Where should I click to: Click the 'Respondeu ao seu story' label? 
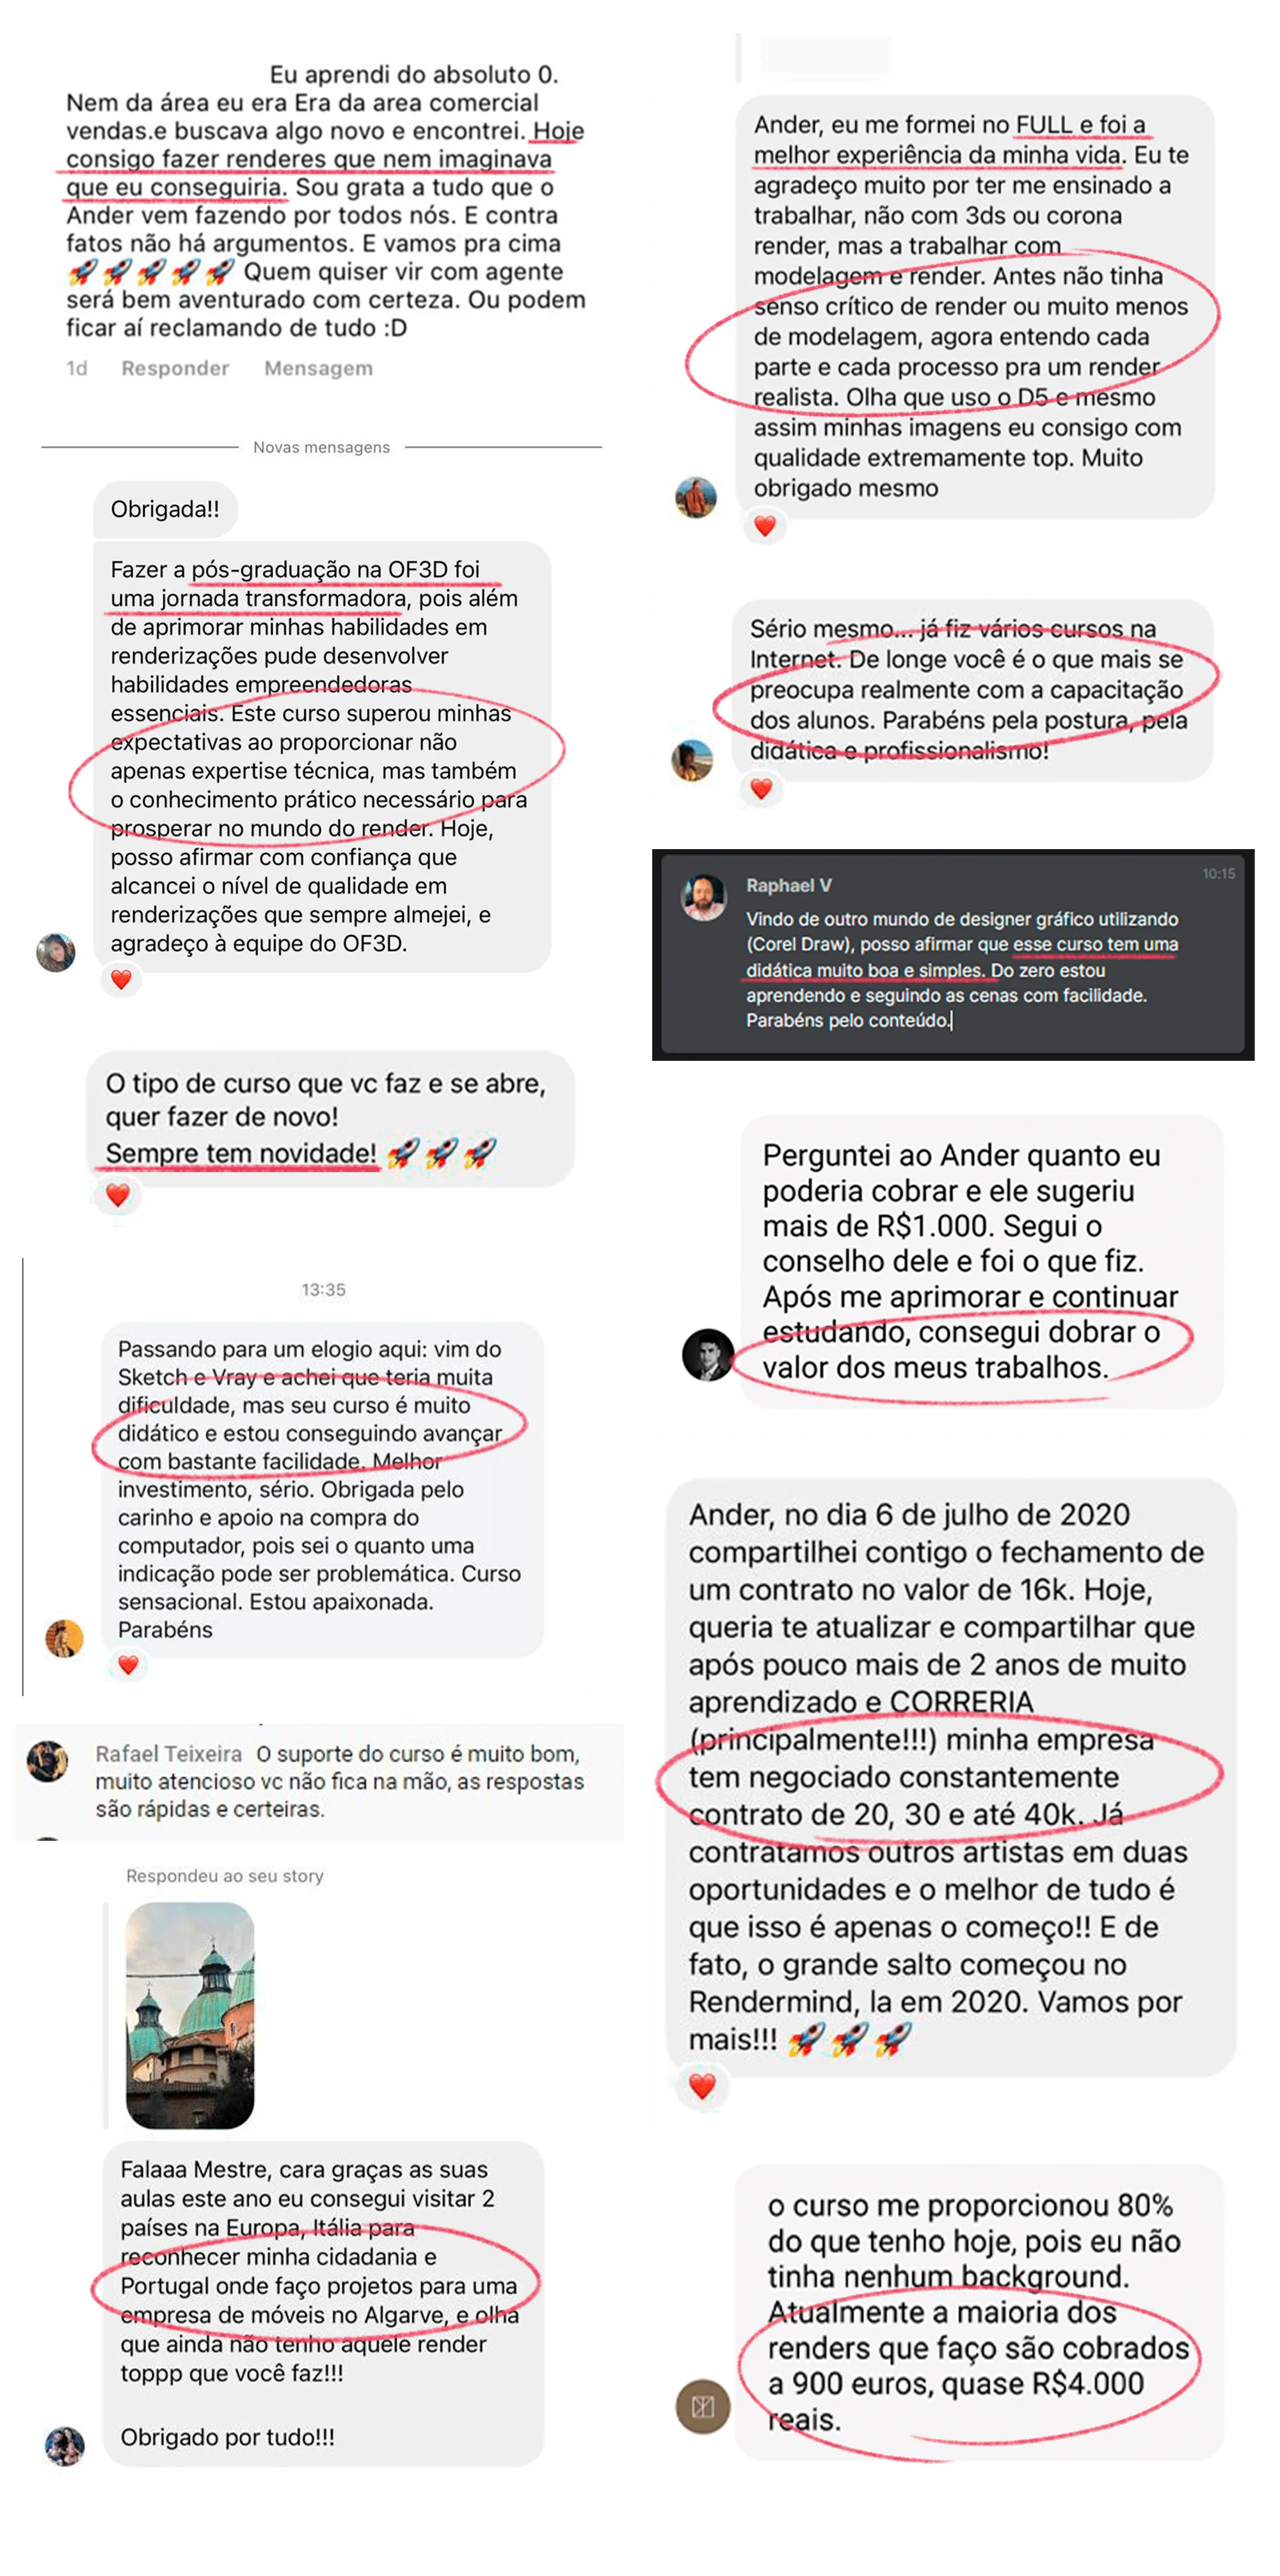click(225, 1876)
